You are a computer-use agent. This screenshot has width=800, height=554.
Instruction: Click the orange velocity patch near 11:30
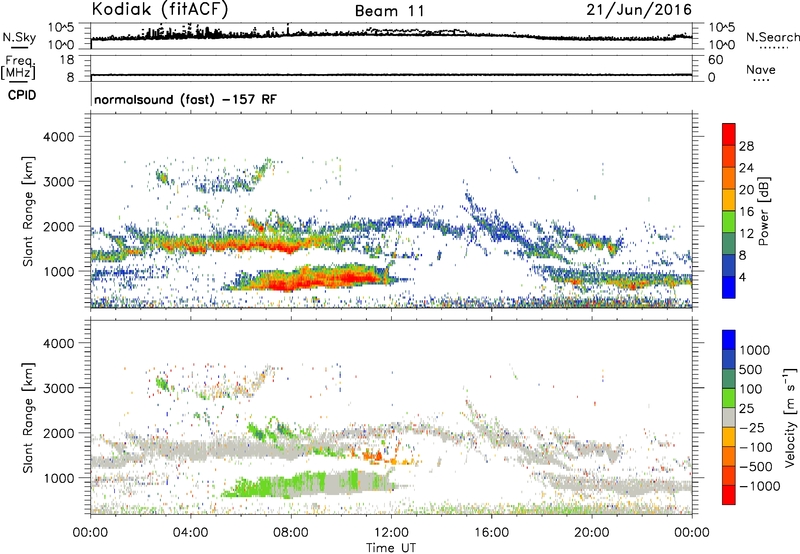372,456
